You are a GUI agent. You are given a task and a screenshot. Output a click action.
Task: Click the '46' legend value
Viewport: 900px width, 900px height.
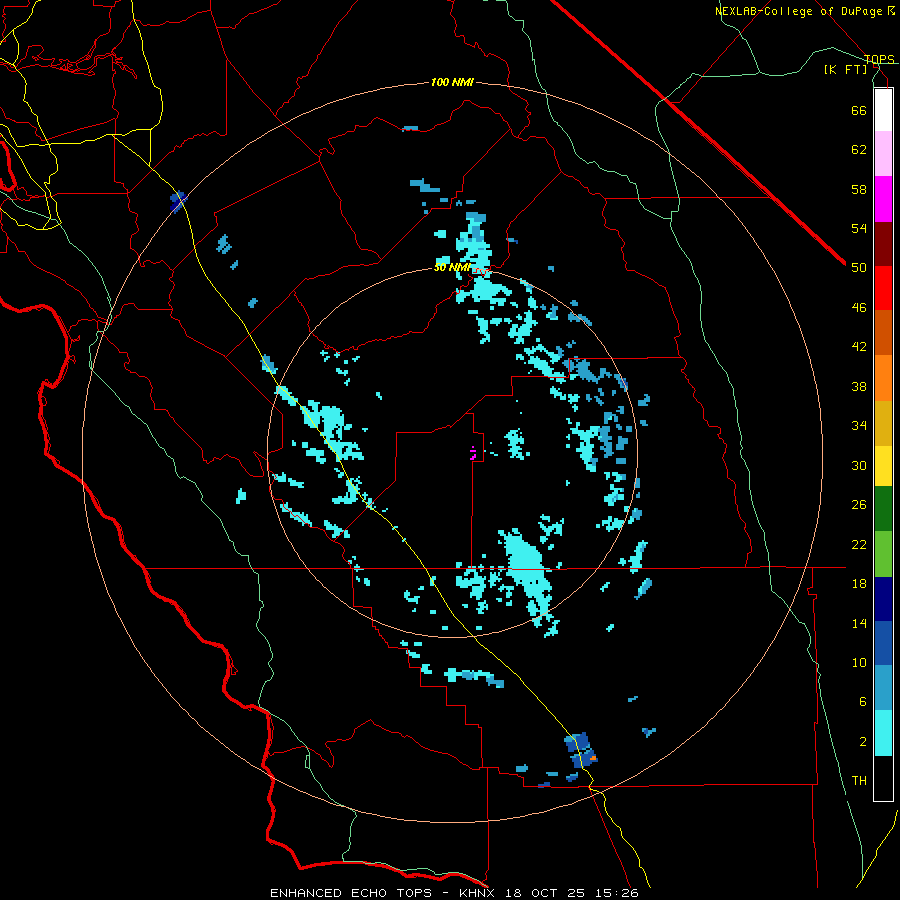[x=859, y=308]
